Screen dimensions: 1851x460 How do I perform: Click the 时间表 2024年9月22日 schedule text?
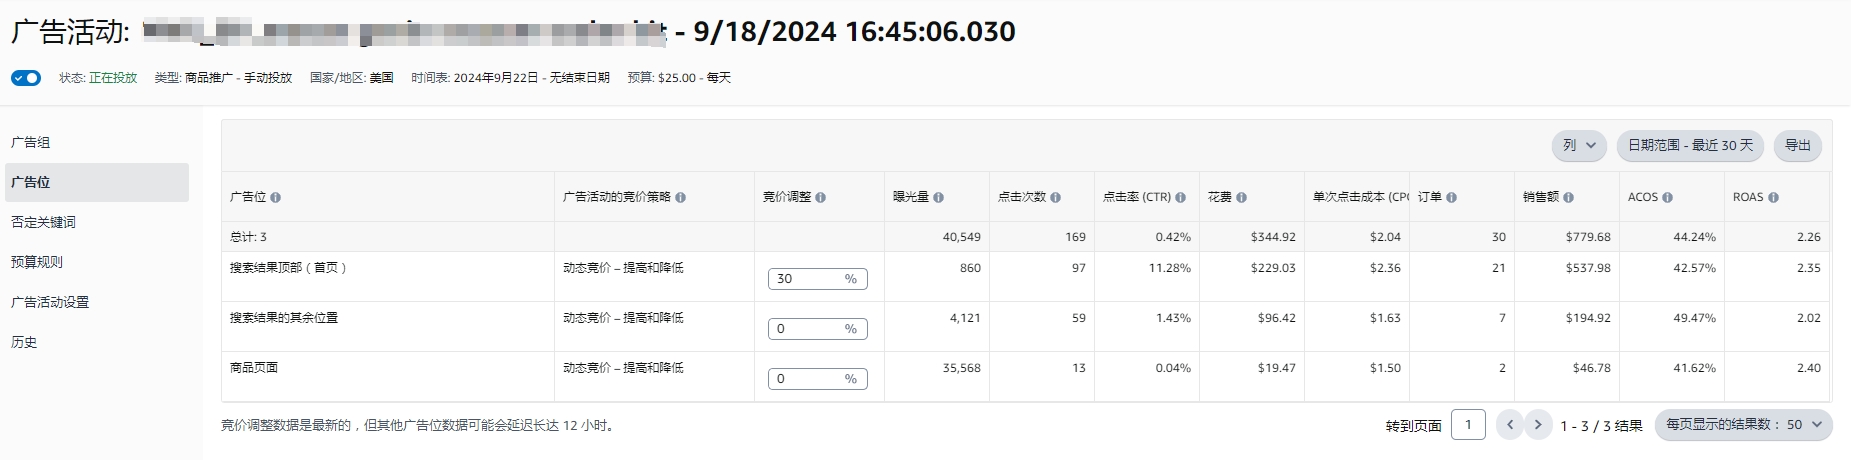[510, 78]
